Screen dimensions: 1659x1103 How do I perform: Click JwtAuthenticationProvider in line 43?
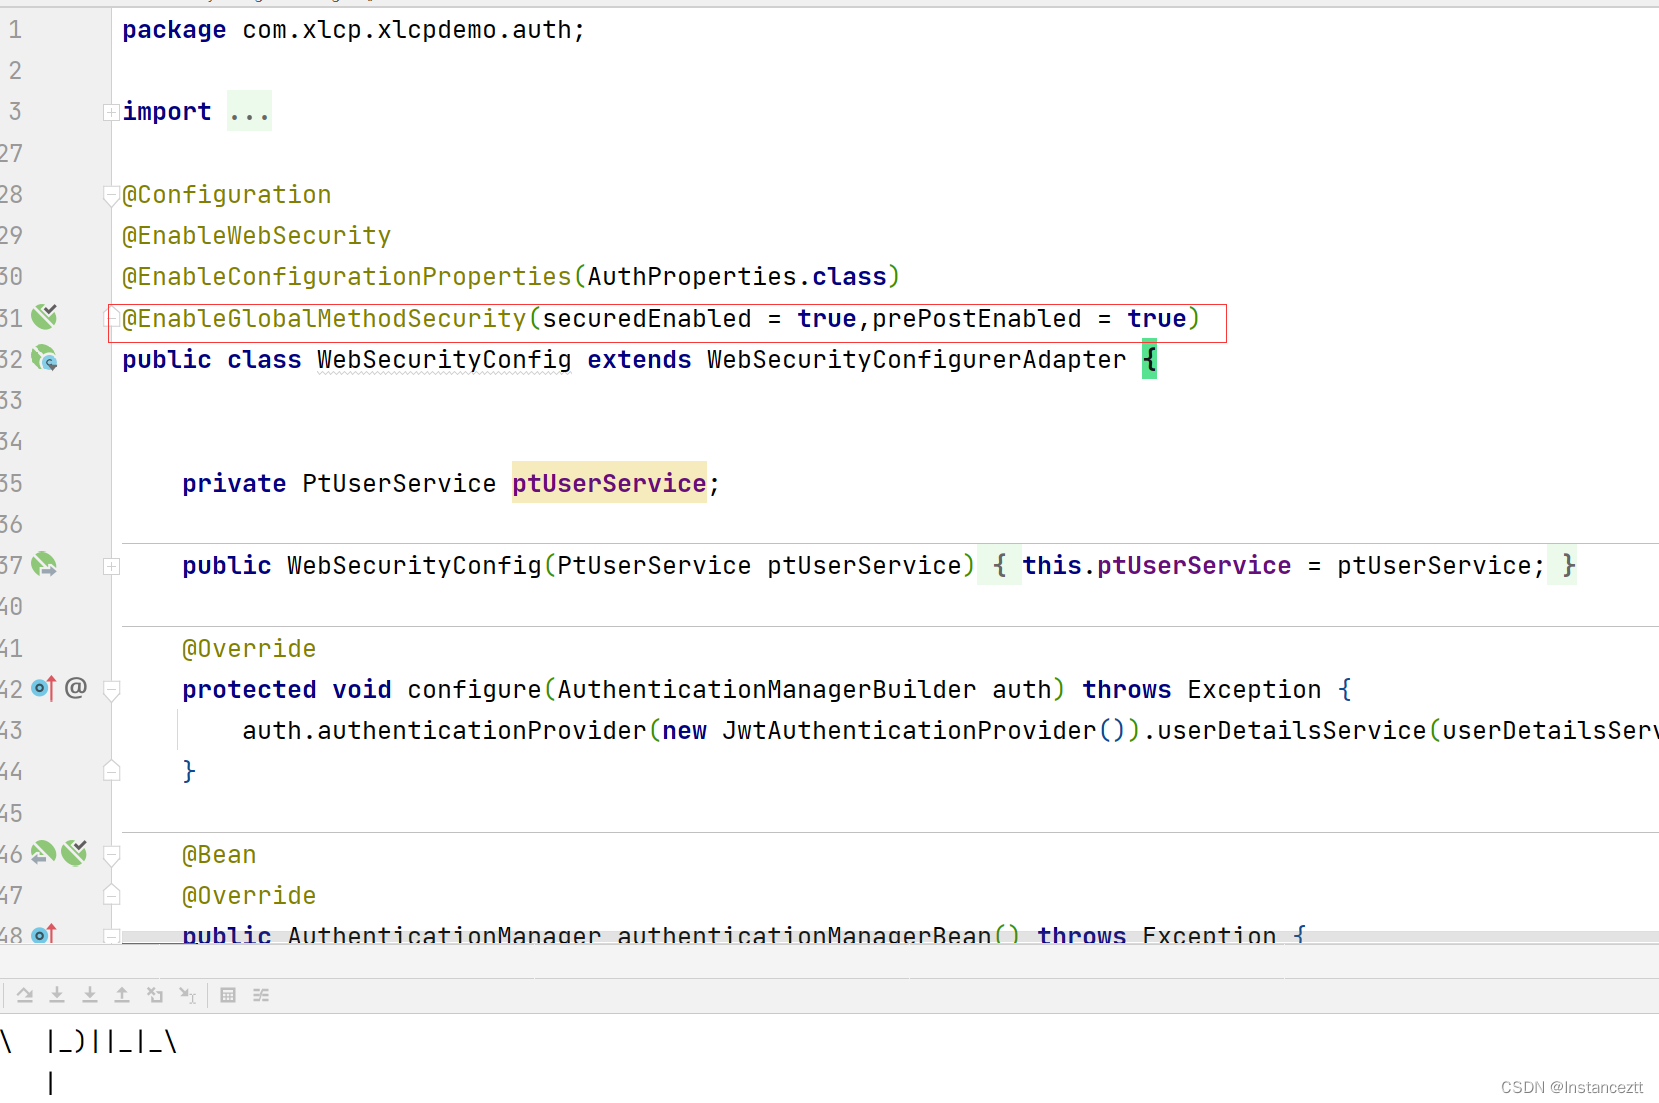tap(909, 731)
